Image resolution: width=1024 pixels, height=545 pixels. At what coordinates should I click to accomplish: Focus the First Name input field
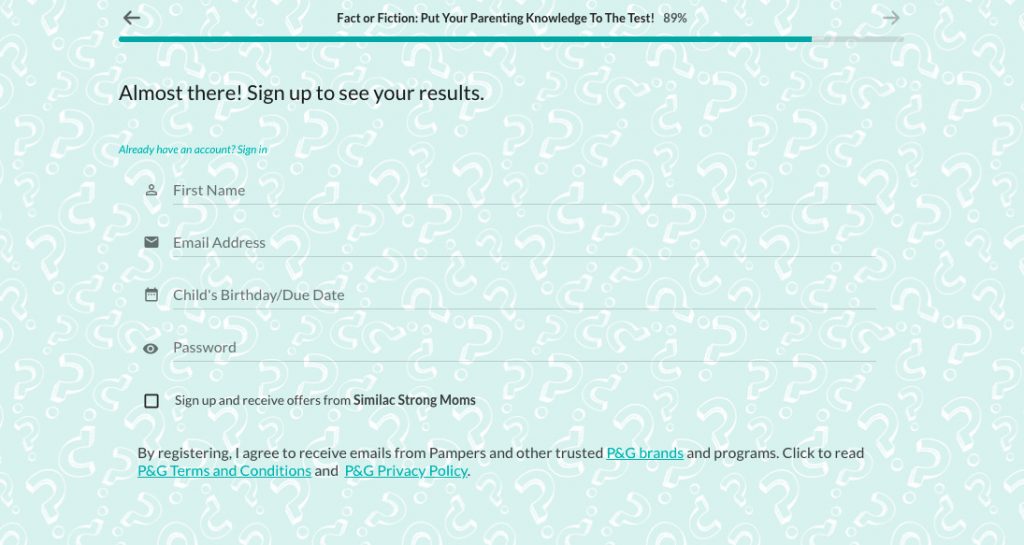(x=523, y=190)
